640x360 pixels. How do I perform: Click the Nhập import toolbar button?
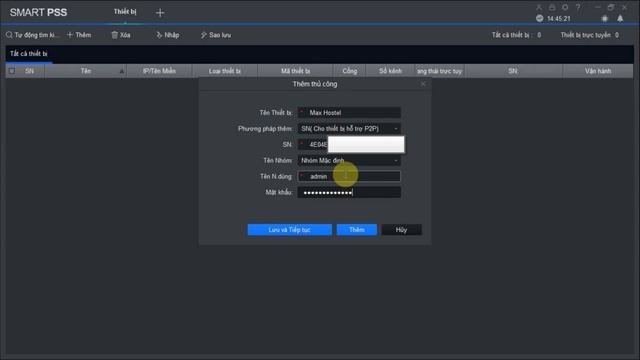coord(168,35)
